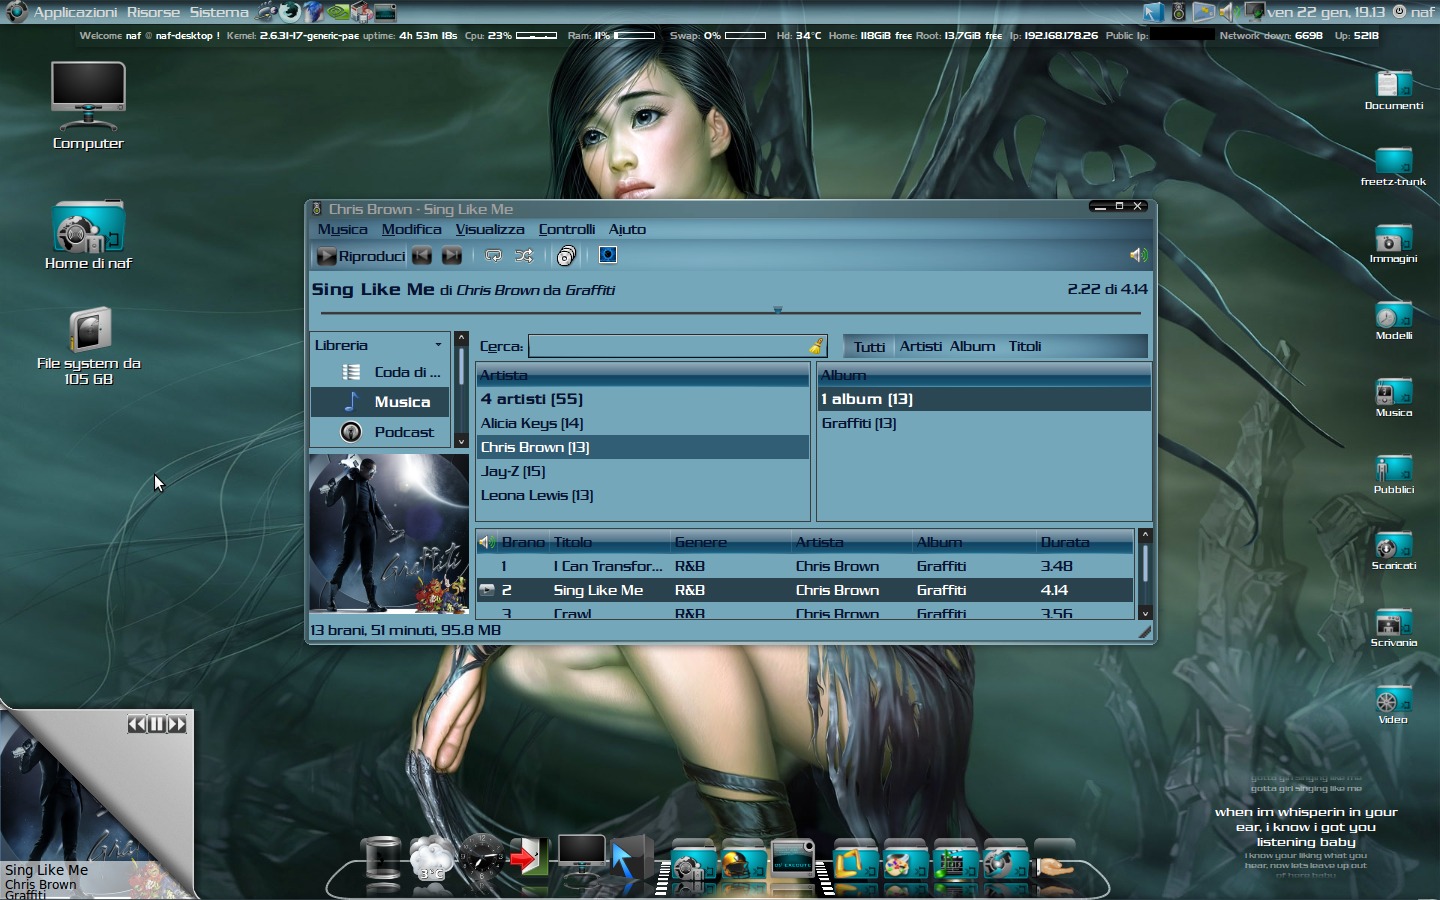Click the Graffiti album cover art
Viewport: 1440px width, 900px height.
389,533
